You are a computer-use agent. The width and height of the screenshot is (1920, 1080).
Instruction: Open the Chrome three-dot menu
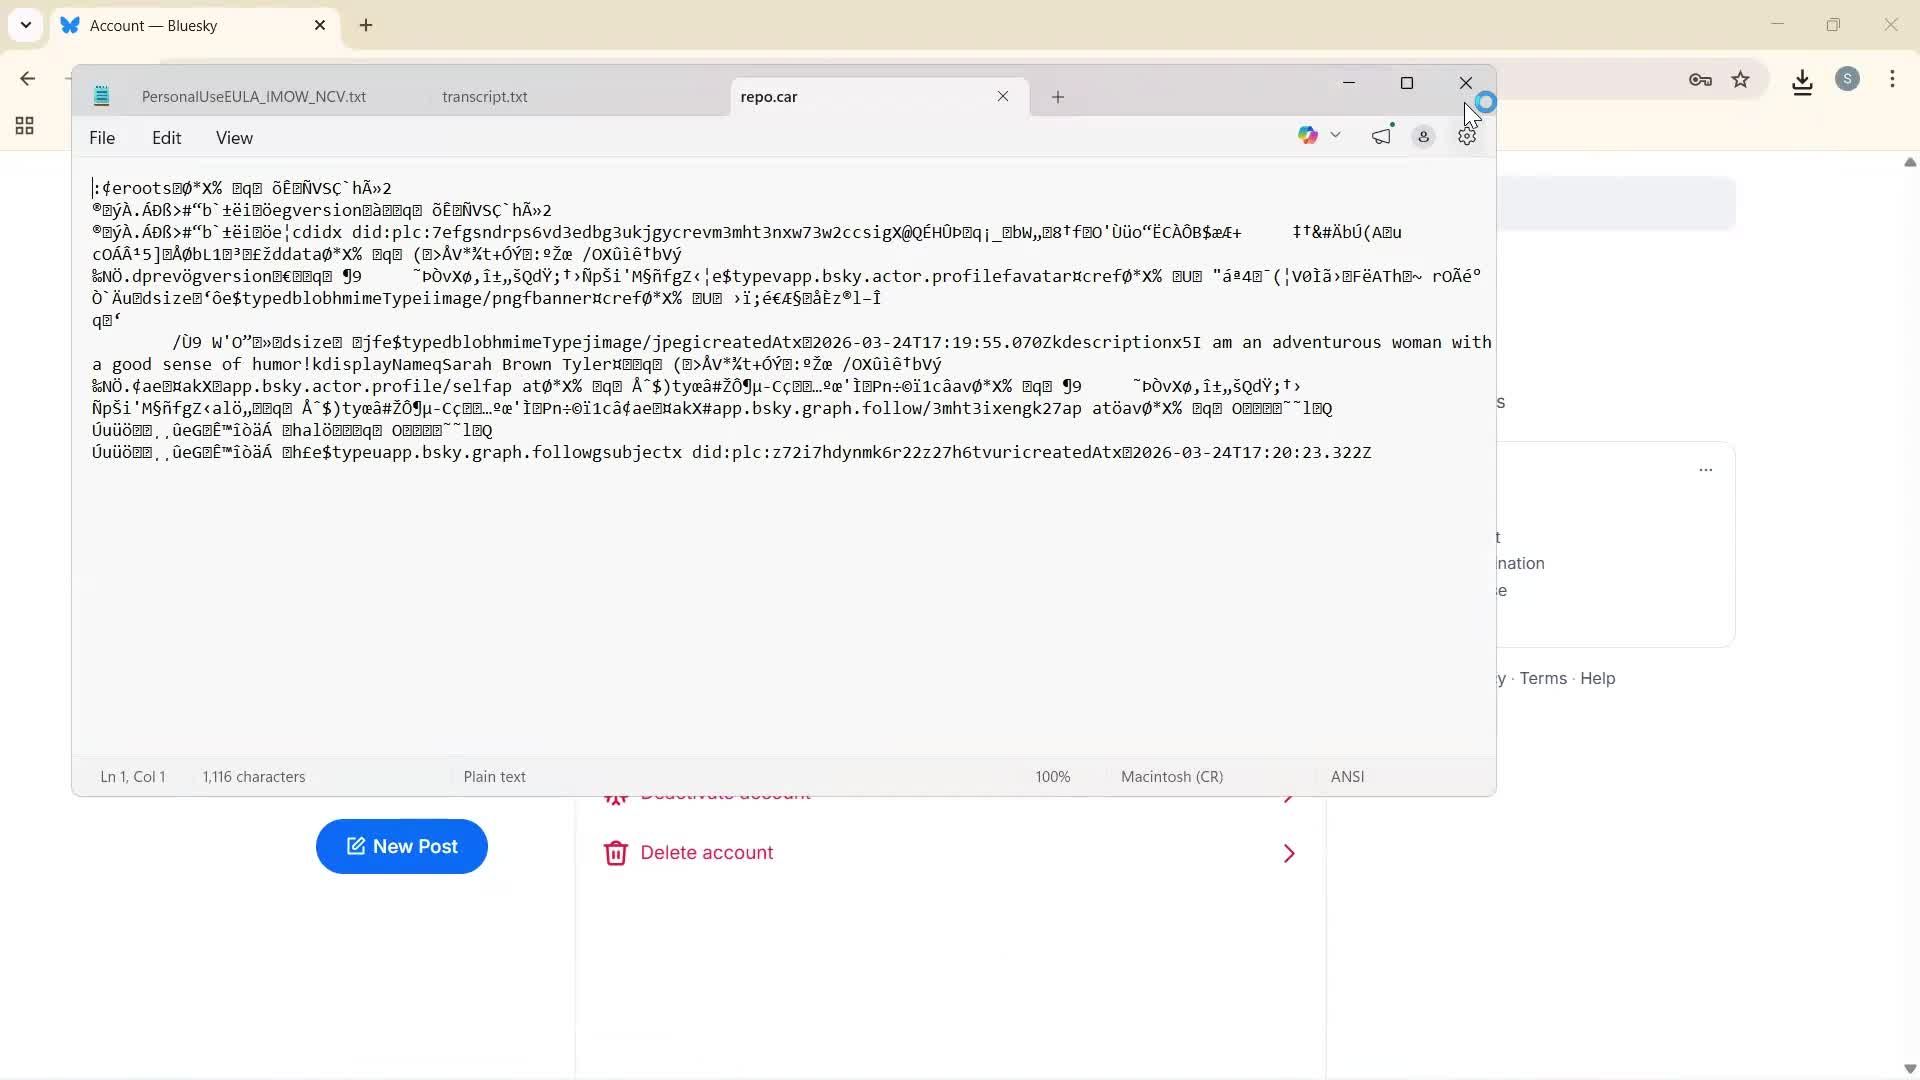click(x=1893, y=79)
